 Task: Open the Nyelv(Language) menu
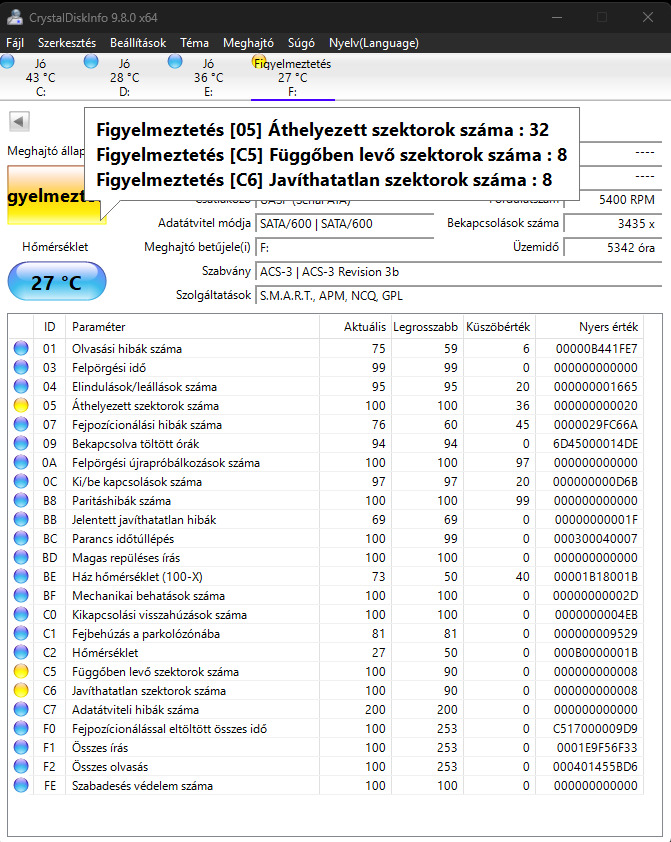[374, 43]
